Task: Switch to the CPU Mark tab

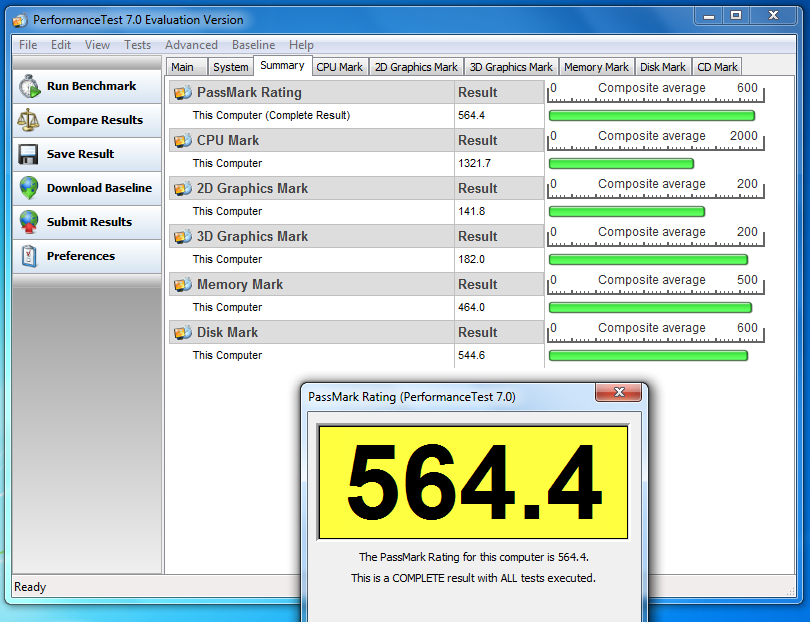Action: pyautogui.click(x=339, y=67)
